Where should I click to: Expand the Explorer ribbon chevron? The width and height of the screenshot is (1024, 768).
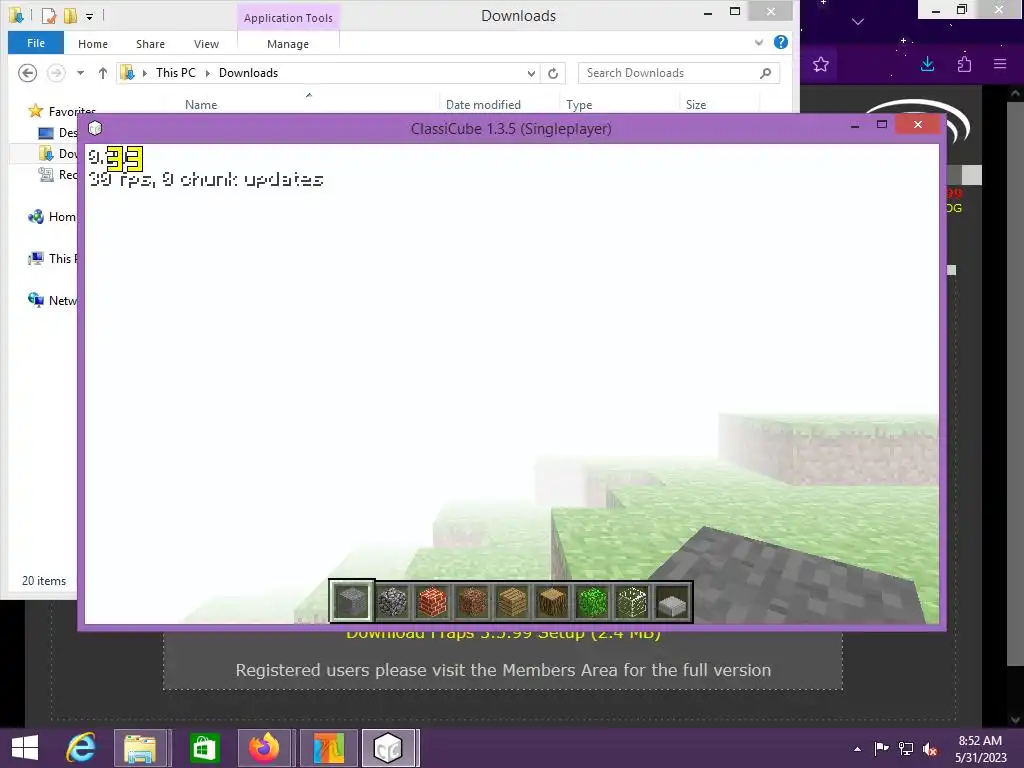pyautogui.click(x=759, y=42)
